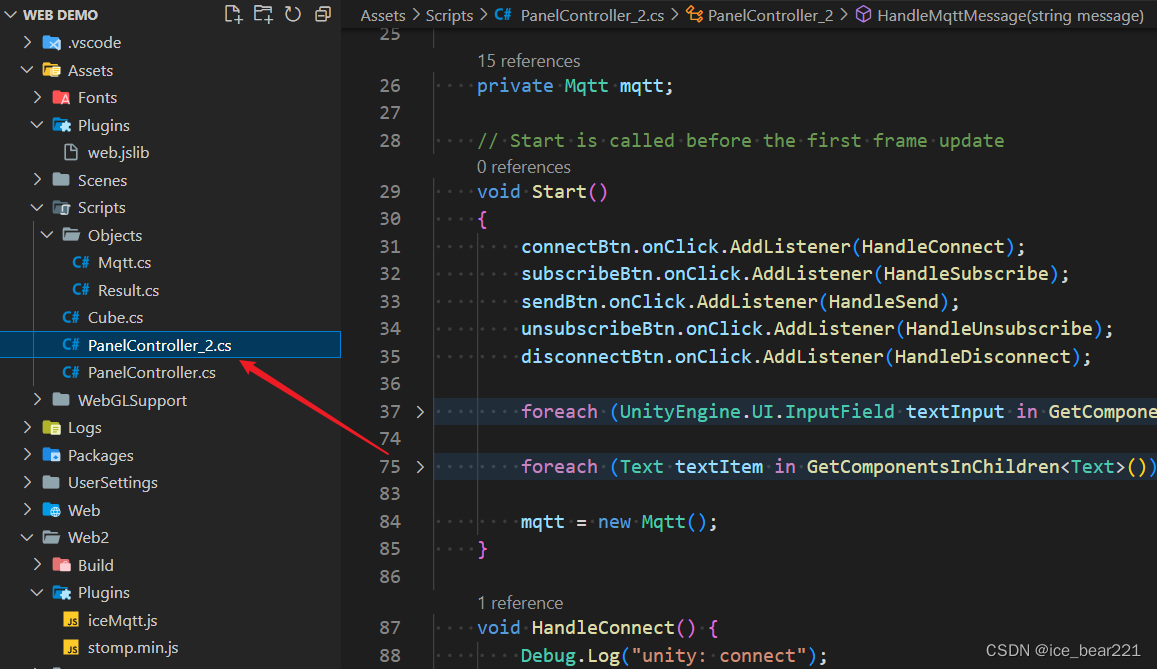The height and width of the screenshot is (669, 1157).
Task: Click the Fonts folder icon
Action: point(62,97)
